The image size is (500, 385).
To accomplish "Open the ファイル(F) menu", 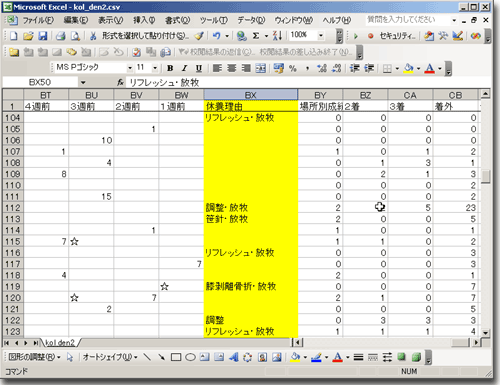I will (38, 20).
